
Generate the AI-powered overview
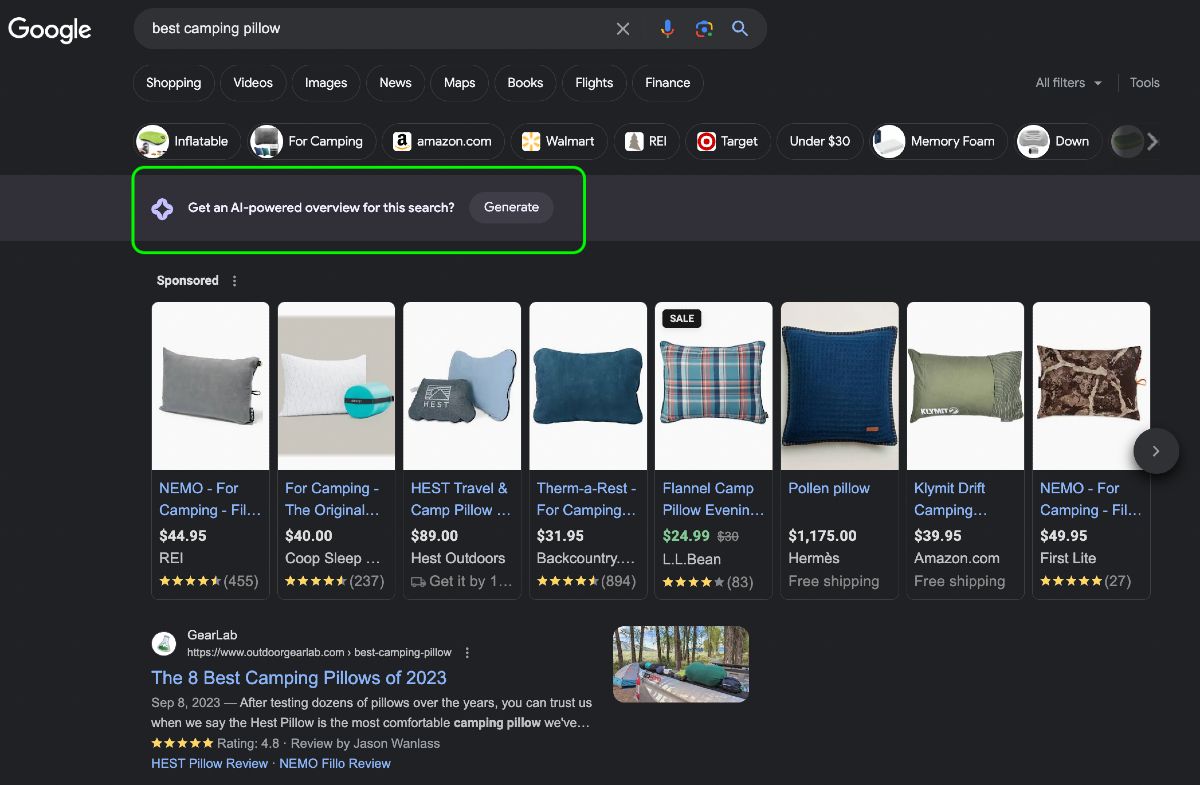pos(511,207)
